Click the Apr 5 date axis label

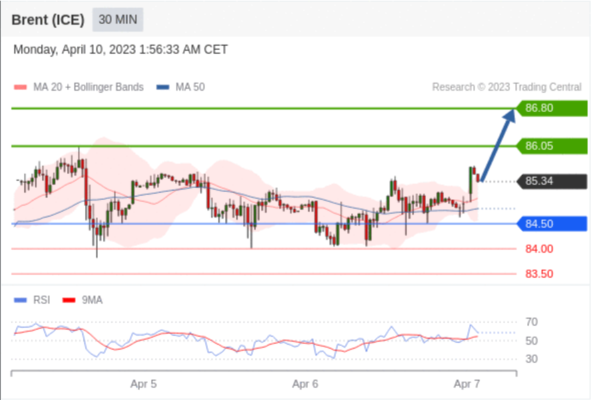click(x=143, y=384)
